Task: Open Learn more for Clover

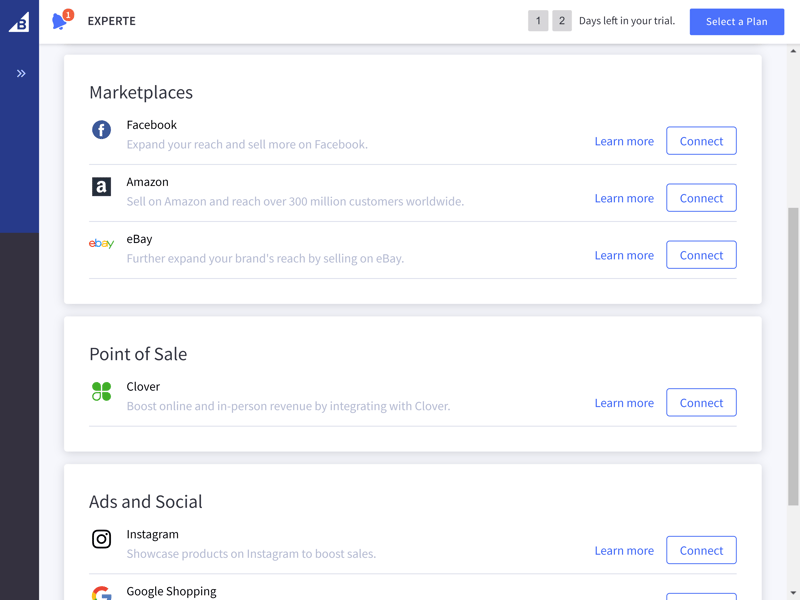Action: point(624,403)
